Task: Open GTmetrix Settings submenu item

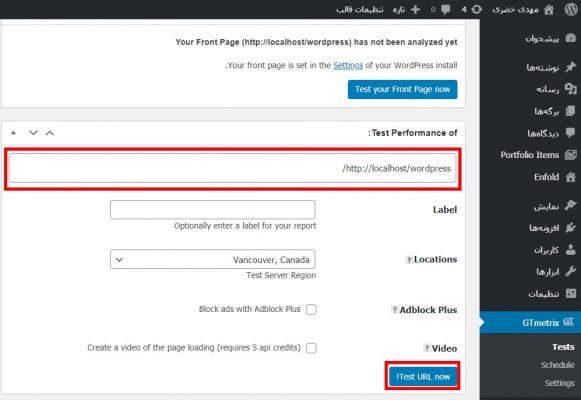Action: pos(559,383)
